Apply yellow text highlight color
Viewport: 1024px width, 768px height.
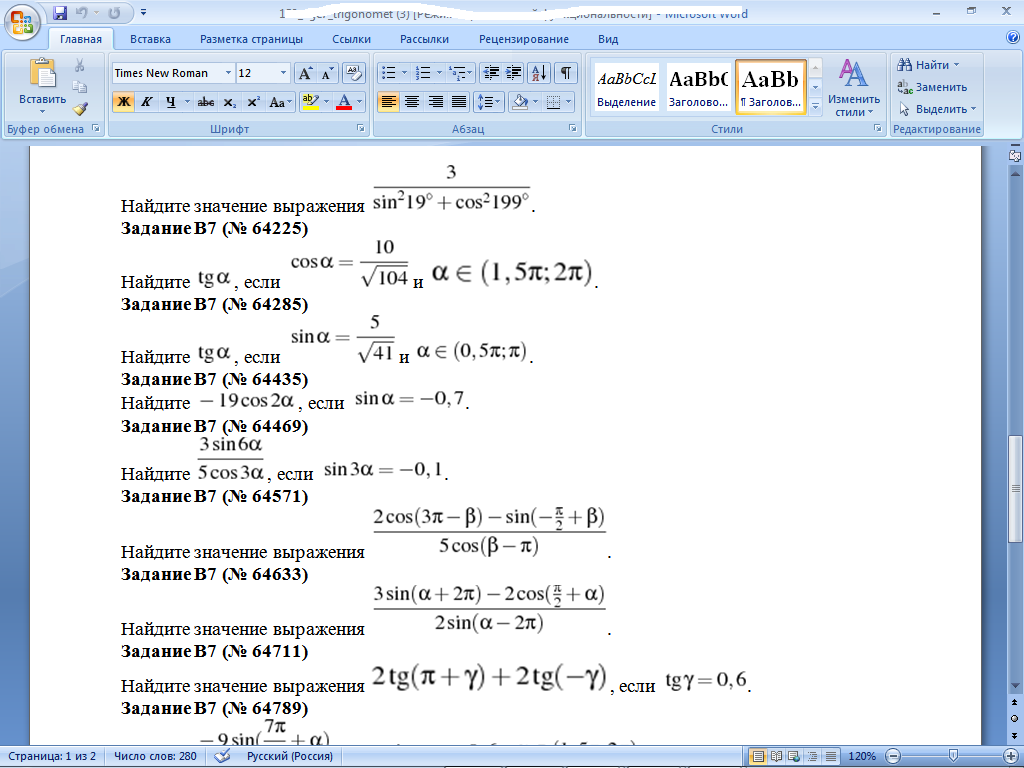tap(310, 102)
